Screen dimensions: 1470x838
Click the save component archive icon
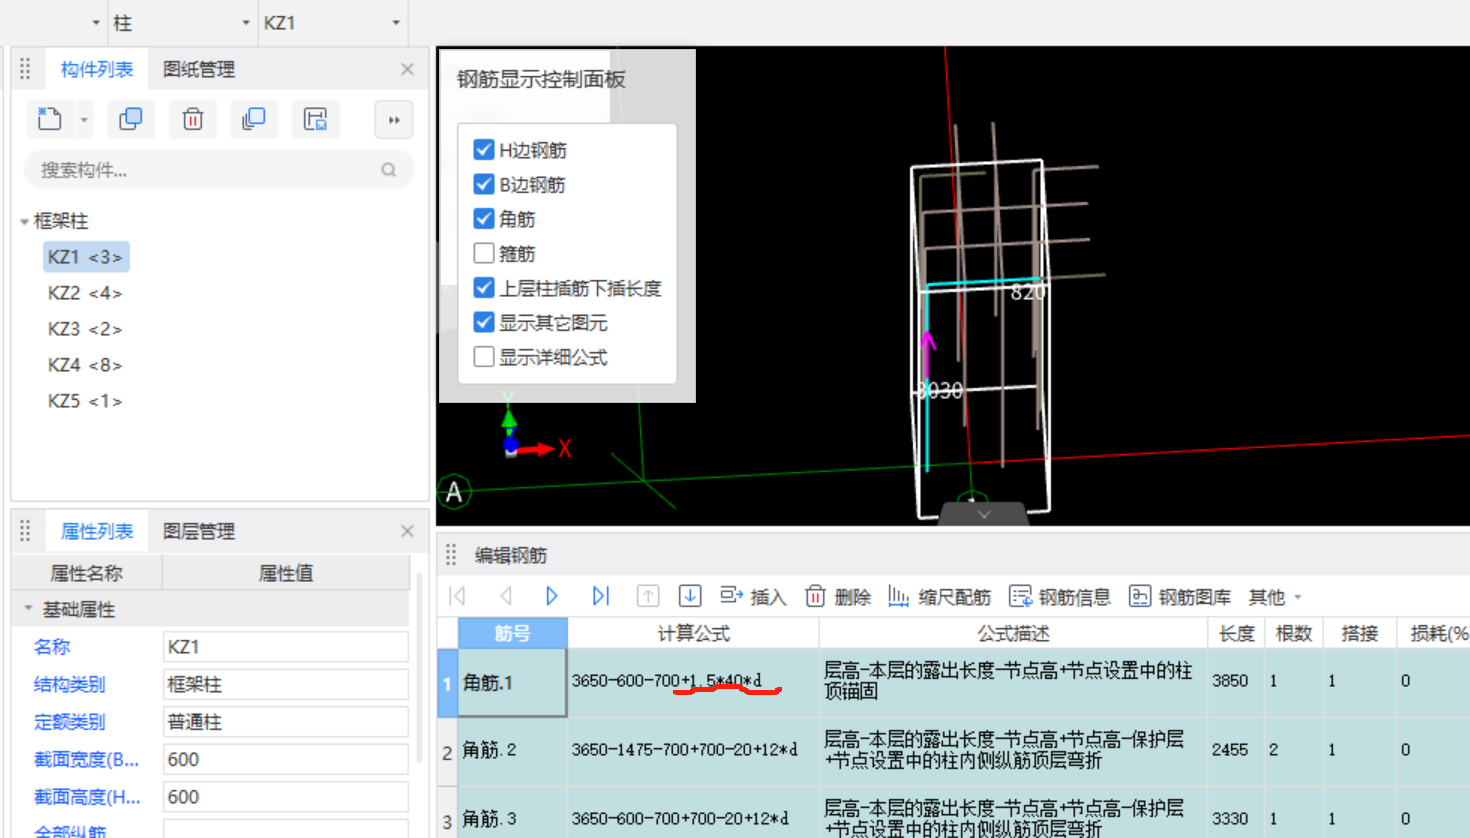316,119
